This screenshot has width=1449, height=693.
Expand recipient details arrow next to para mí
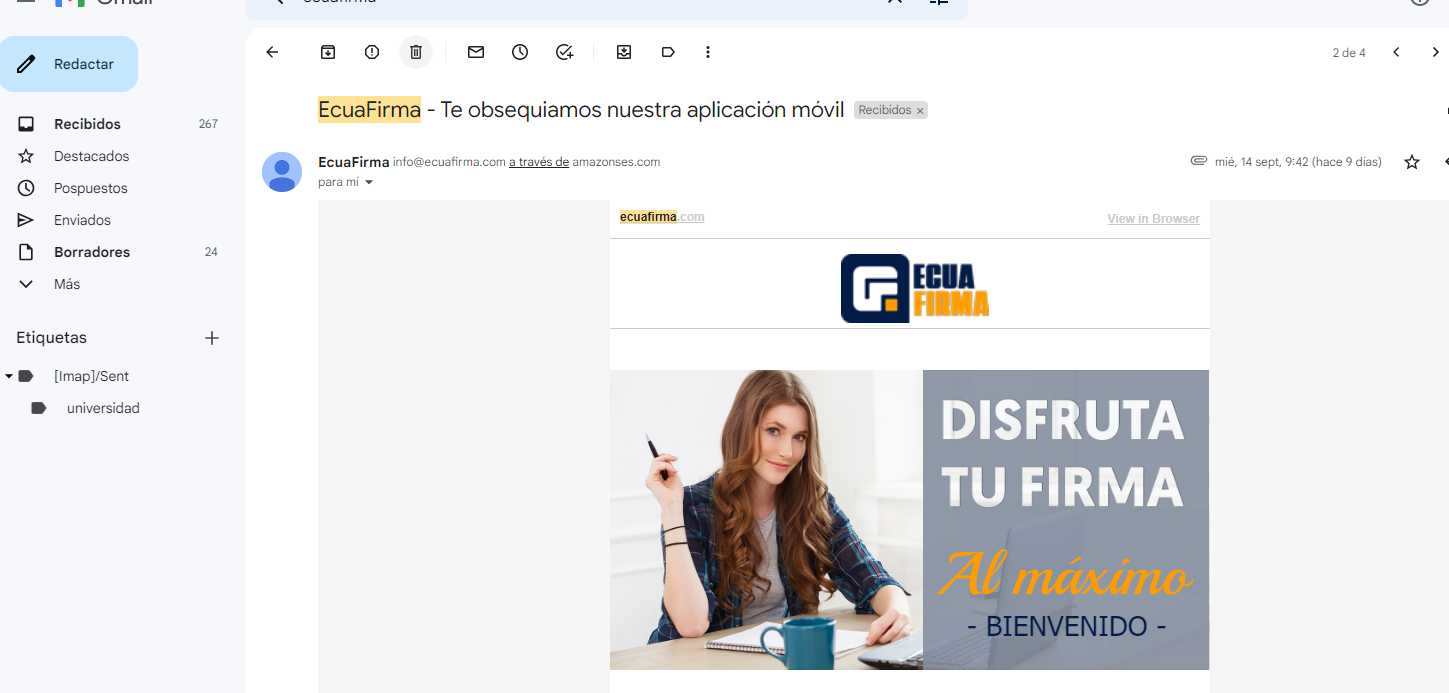368,183
